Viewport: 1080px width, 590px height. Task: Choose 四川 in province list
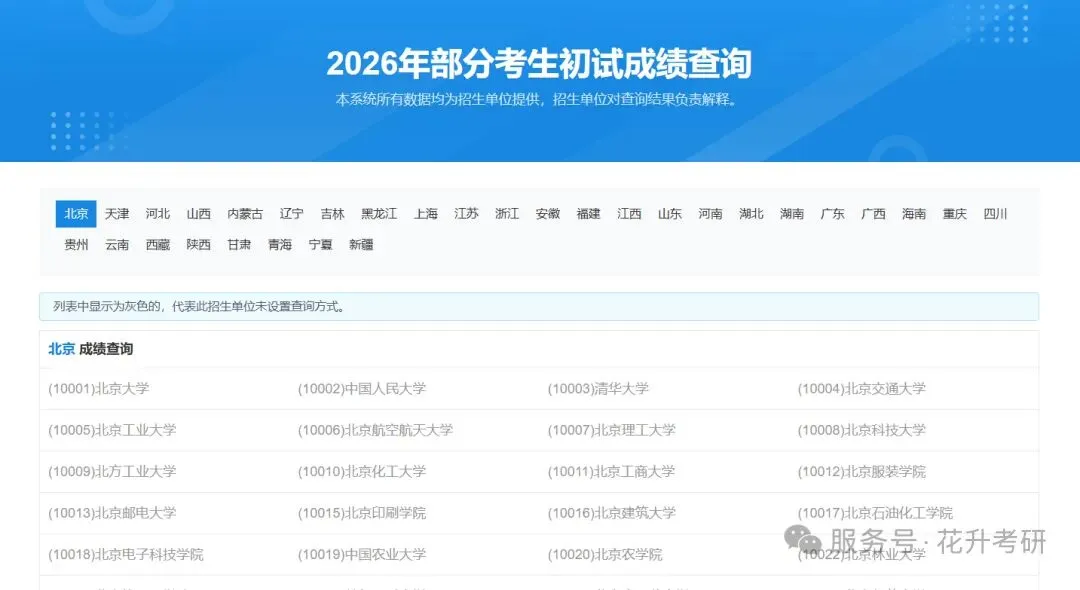click(x=995, y=214)
